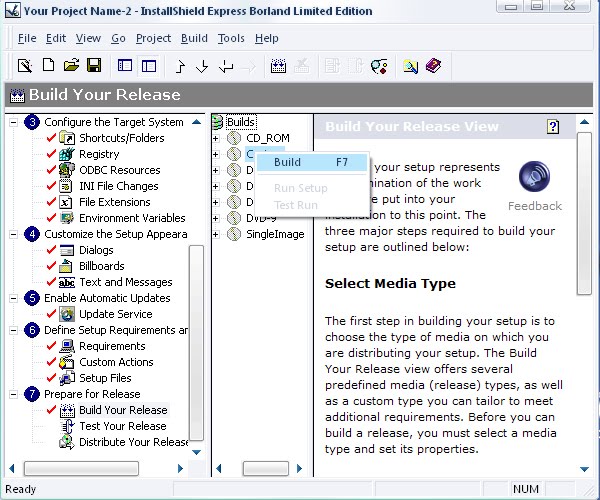Click Builds pane horizontal scrollbar thumb

click(x=266, y=468)
